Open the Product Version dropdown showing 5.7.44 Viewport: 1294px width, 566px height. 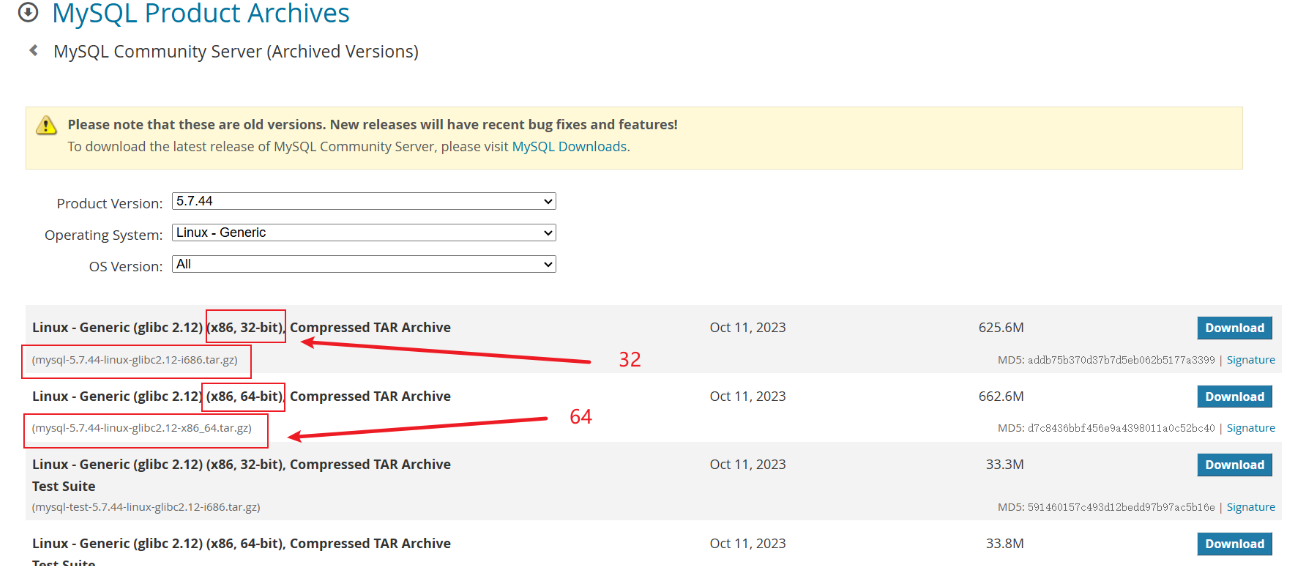(364, 201)
